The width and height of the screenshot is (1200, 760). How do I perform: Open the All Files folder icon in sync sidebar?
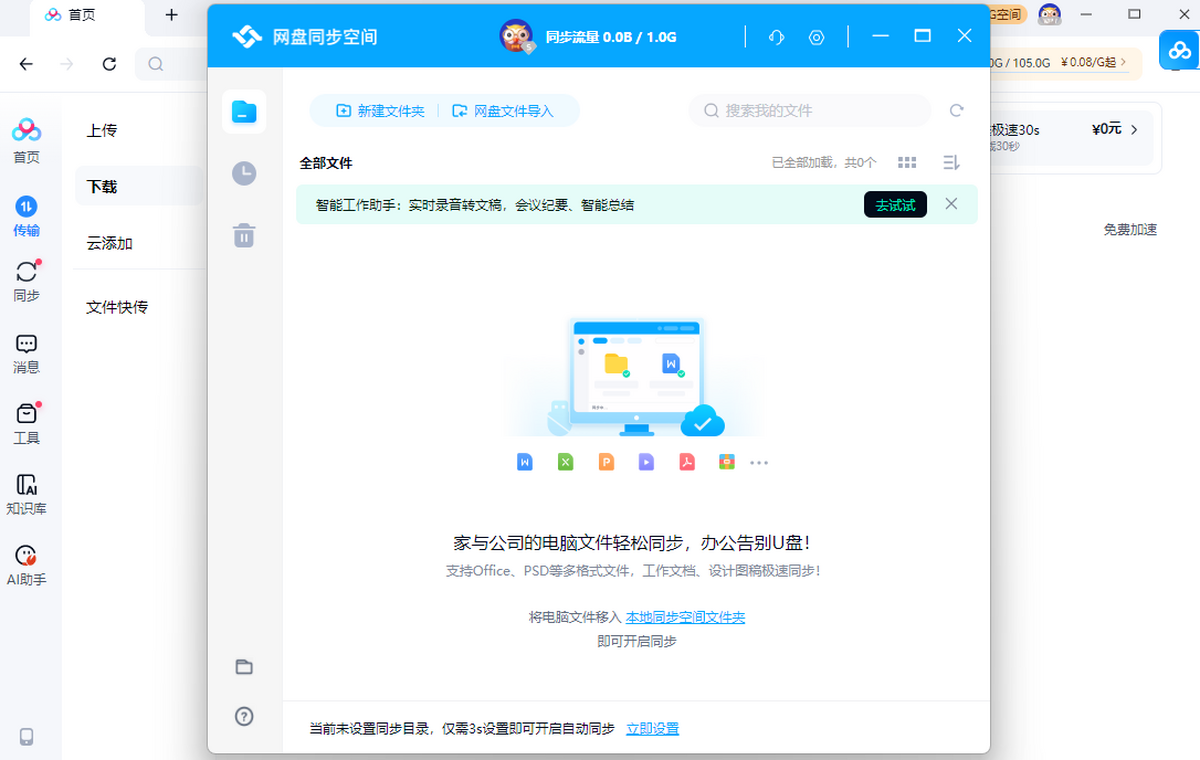click(x=244, y=111)
